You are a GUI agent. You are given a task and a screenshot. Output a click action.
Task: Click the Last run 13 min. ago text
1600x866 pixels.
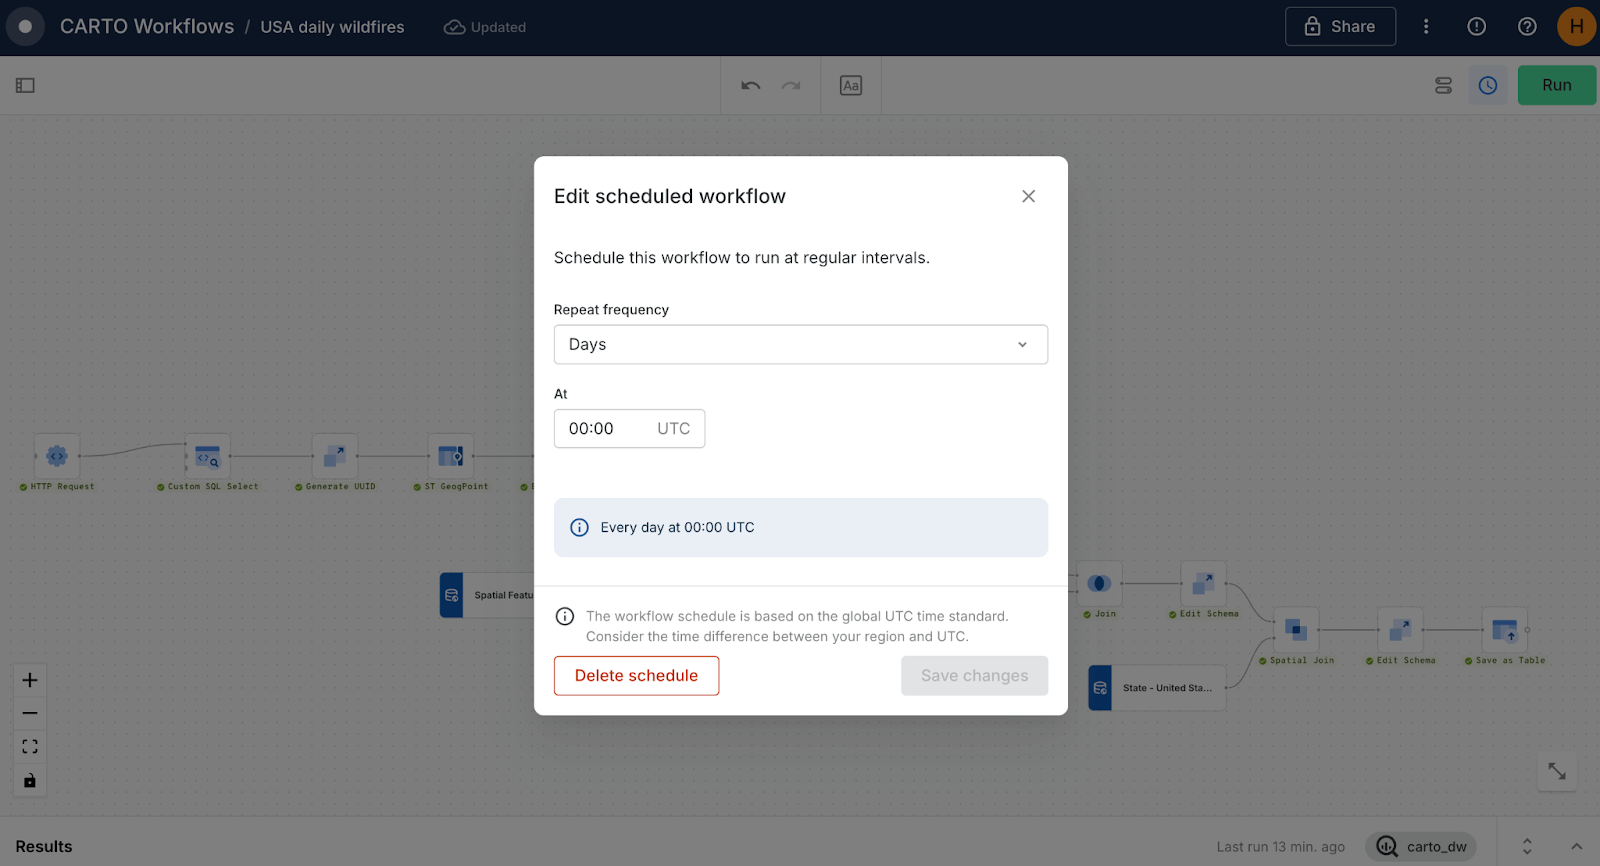[x=1280, y=847]
